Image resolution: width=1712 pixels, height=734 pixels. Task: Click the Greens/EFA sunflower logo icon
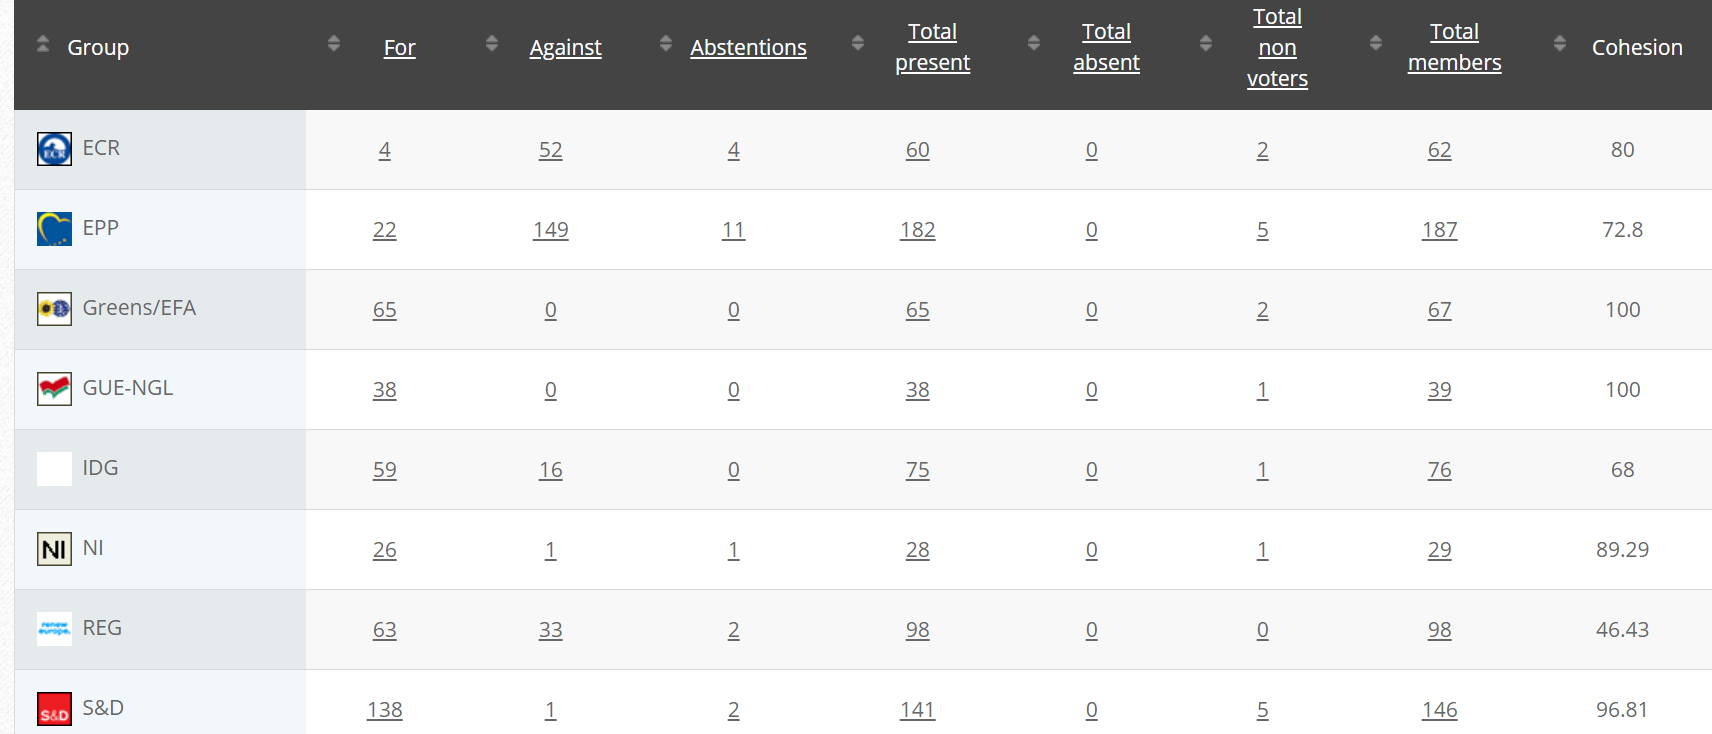pos(54,309)
